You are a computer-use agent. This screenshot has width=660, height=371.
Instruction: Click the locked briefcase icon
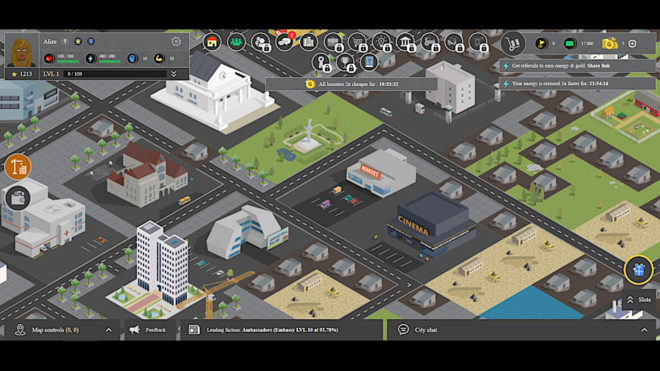click(333, 42)
